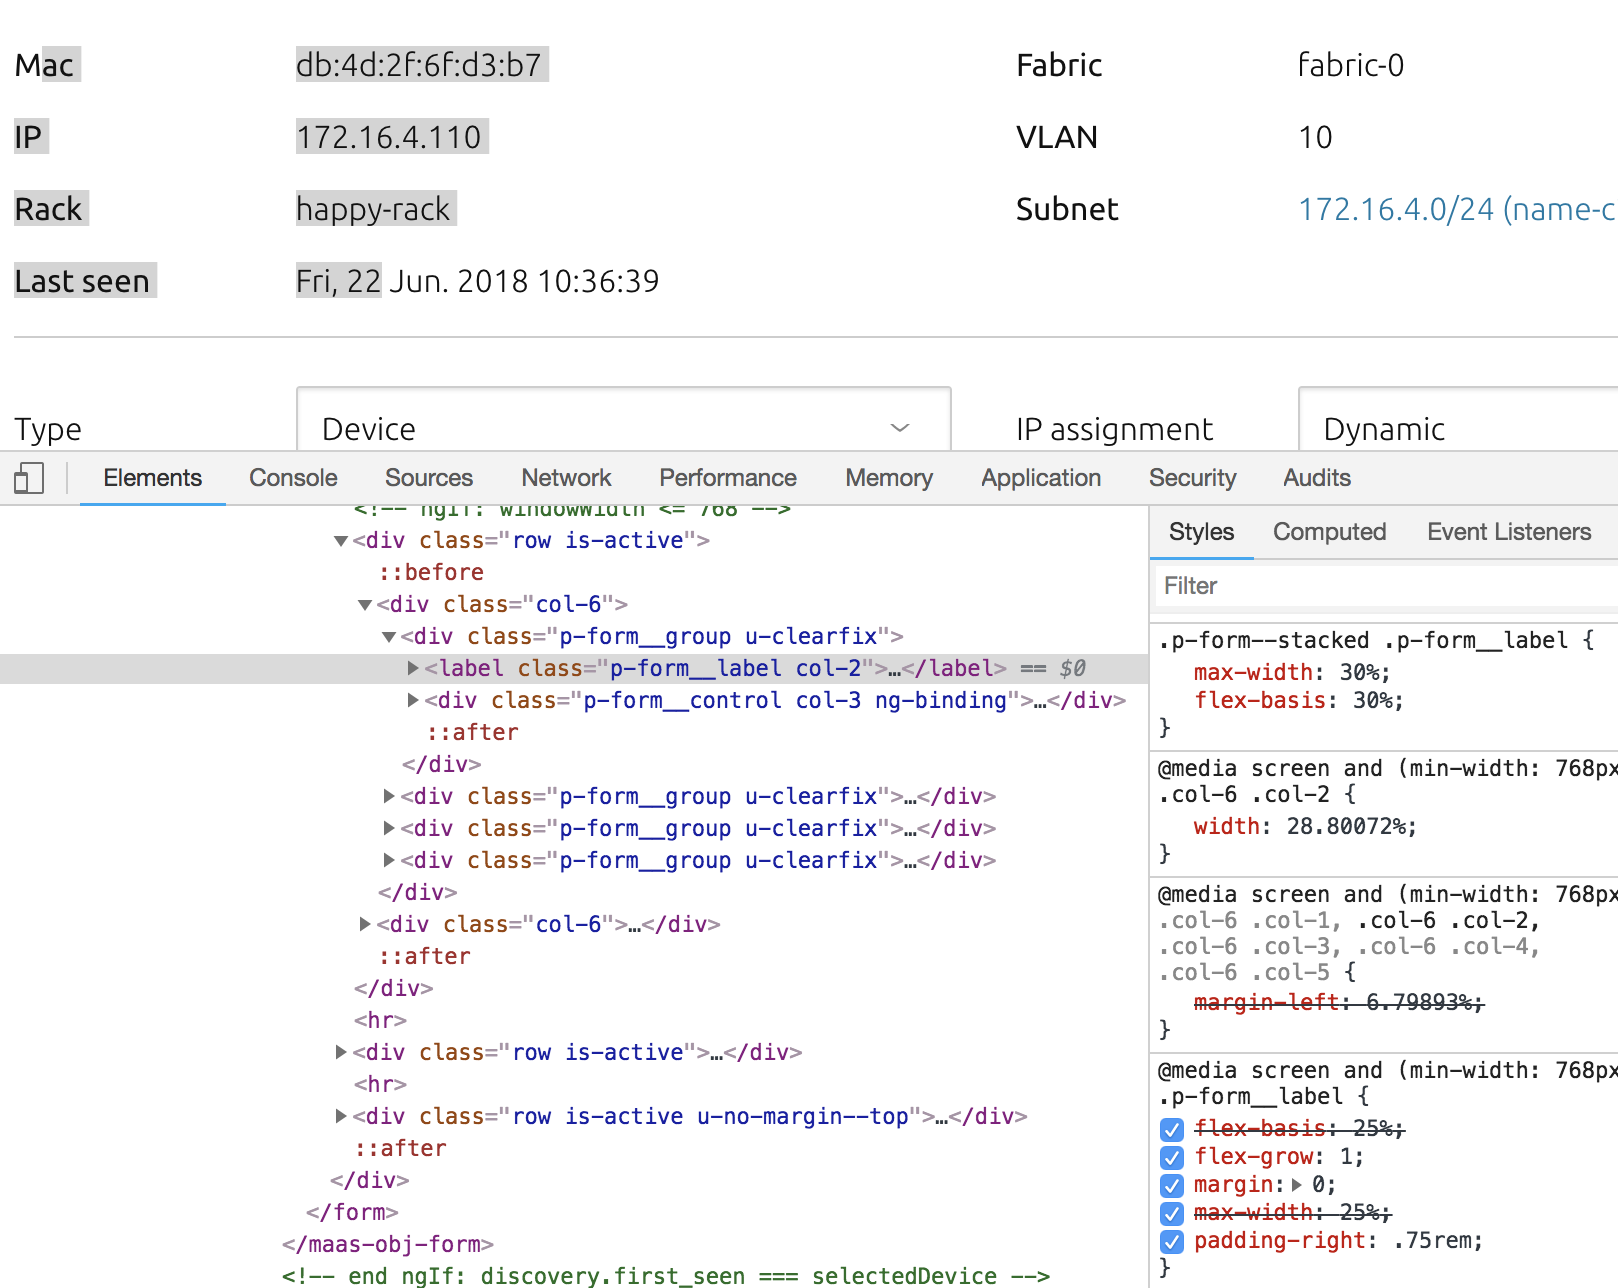Uncheck the max-width: 25% declaration
The image size is (1618, 1288).
pos(1172,1213)
